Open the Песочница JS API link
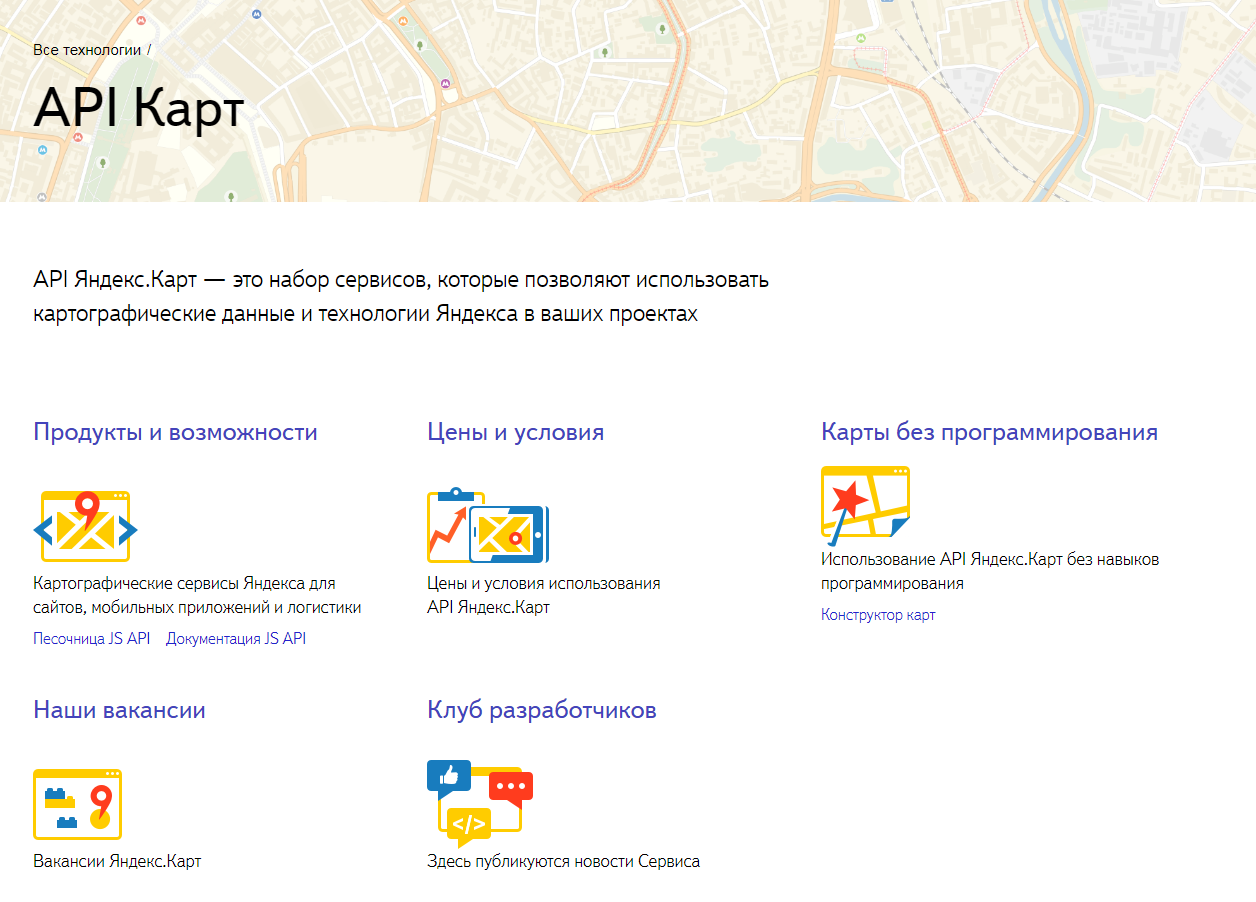 pos(91,639)
